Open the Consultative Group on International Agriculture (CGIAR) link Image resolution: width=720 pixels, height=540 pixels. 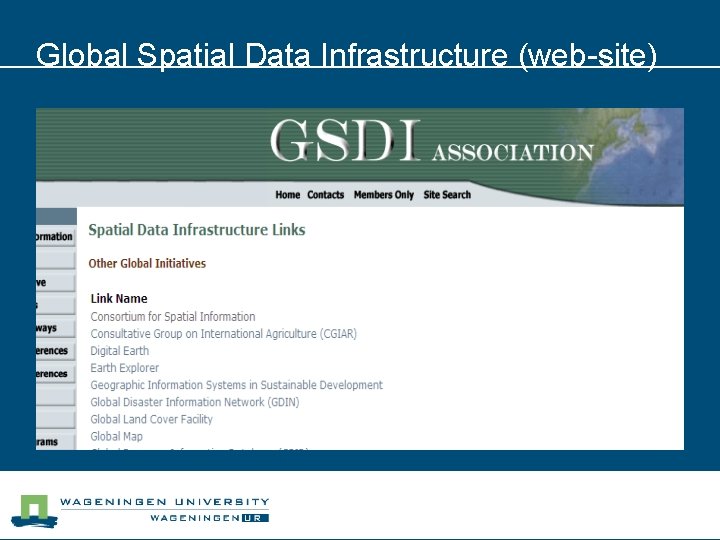pos(223,334)
